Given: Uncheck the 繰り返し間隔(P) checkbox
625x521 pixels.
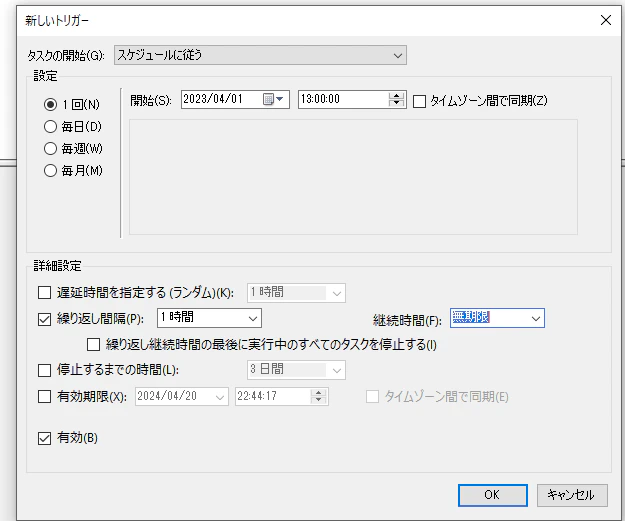Looking at the screenshot, I should click(44, 318).
